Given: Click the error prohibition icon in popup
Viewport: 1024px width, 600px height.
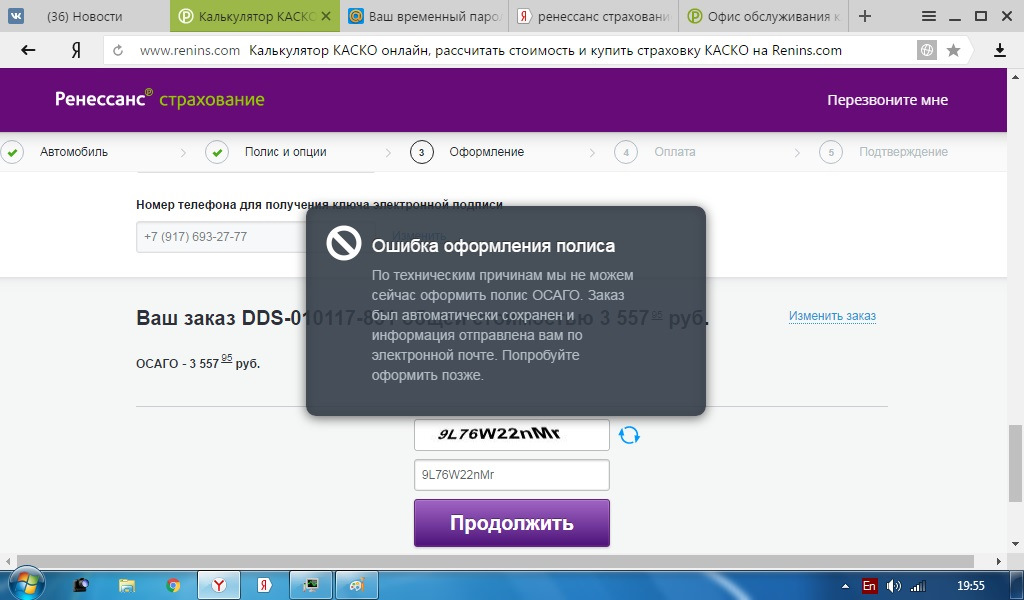Looking at the screenshot, I should tap(344, 244).
